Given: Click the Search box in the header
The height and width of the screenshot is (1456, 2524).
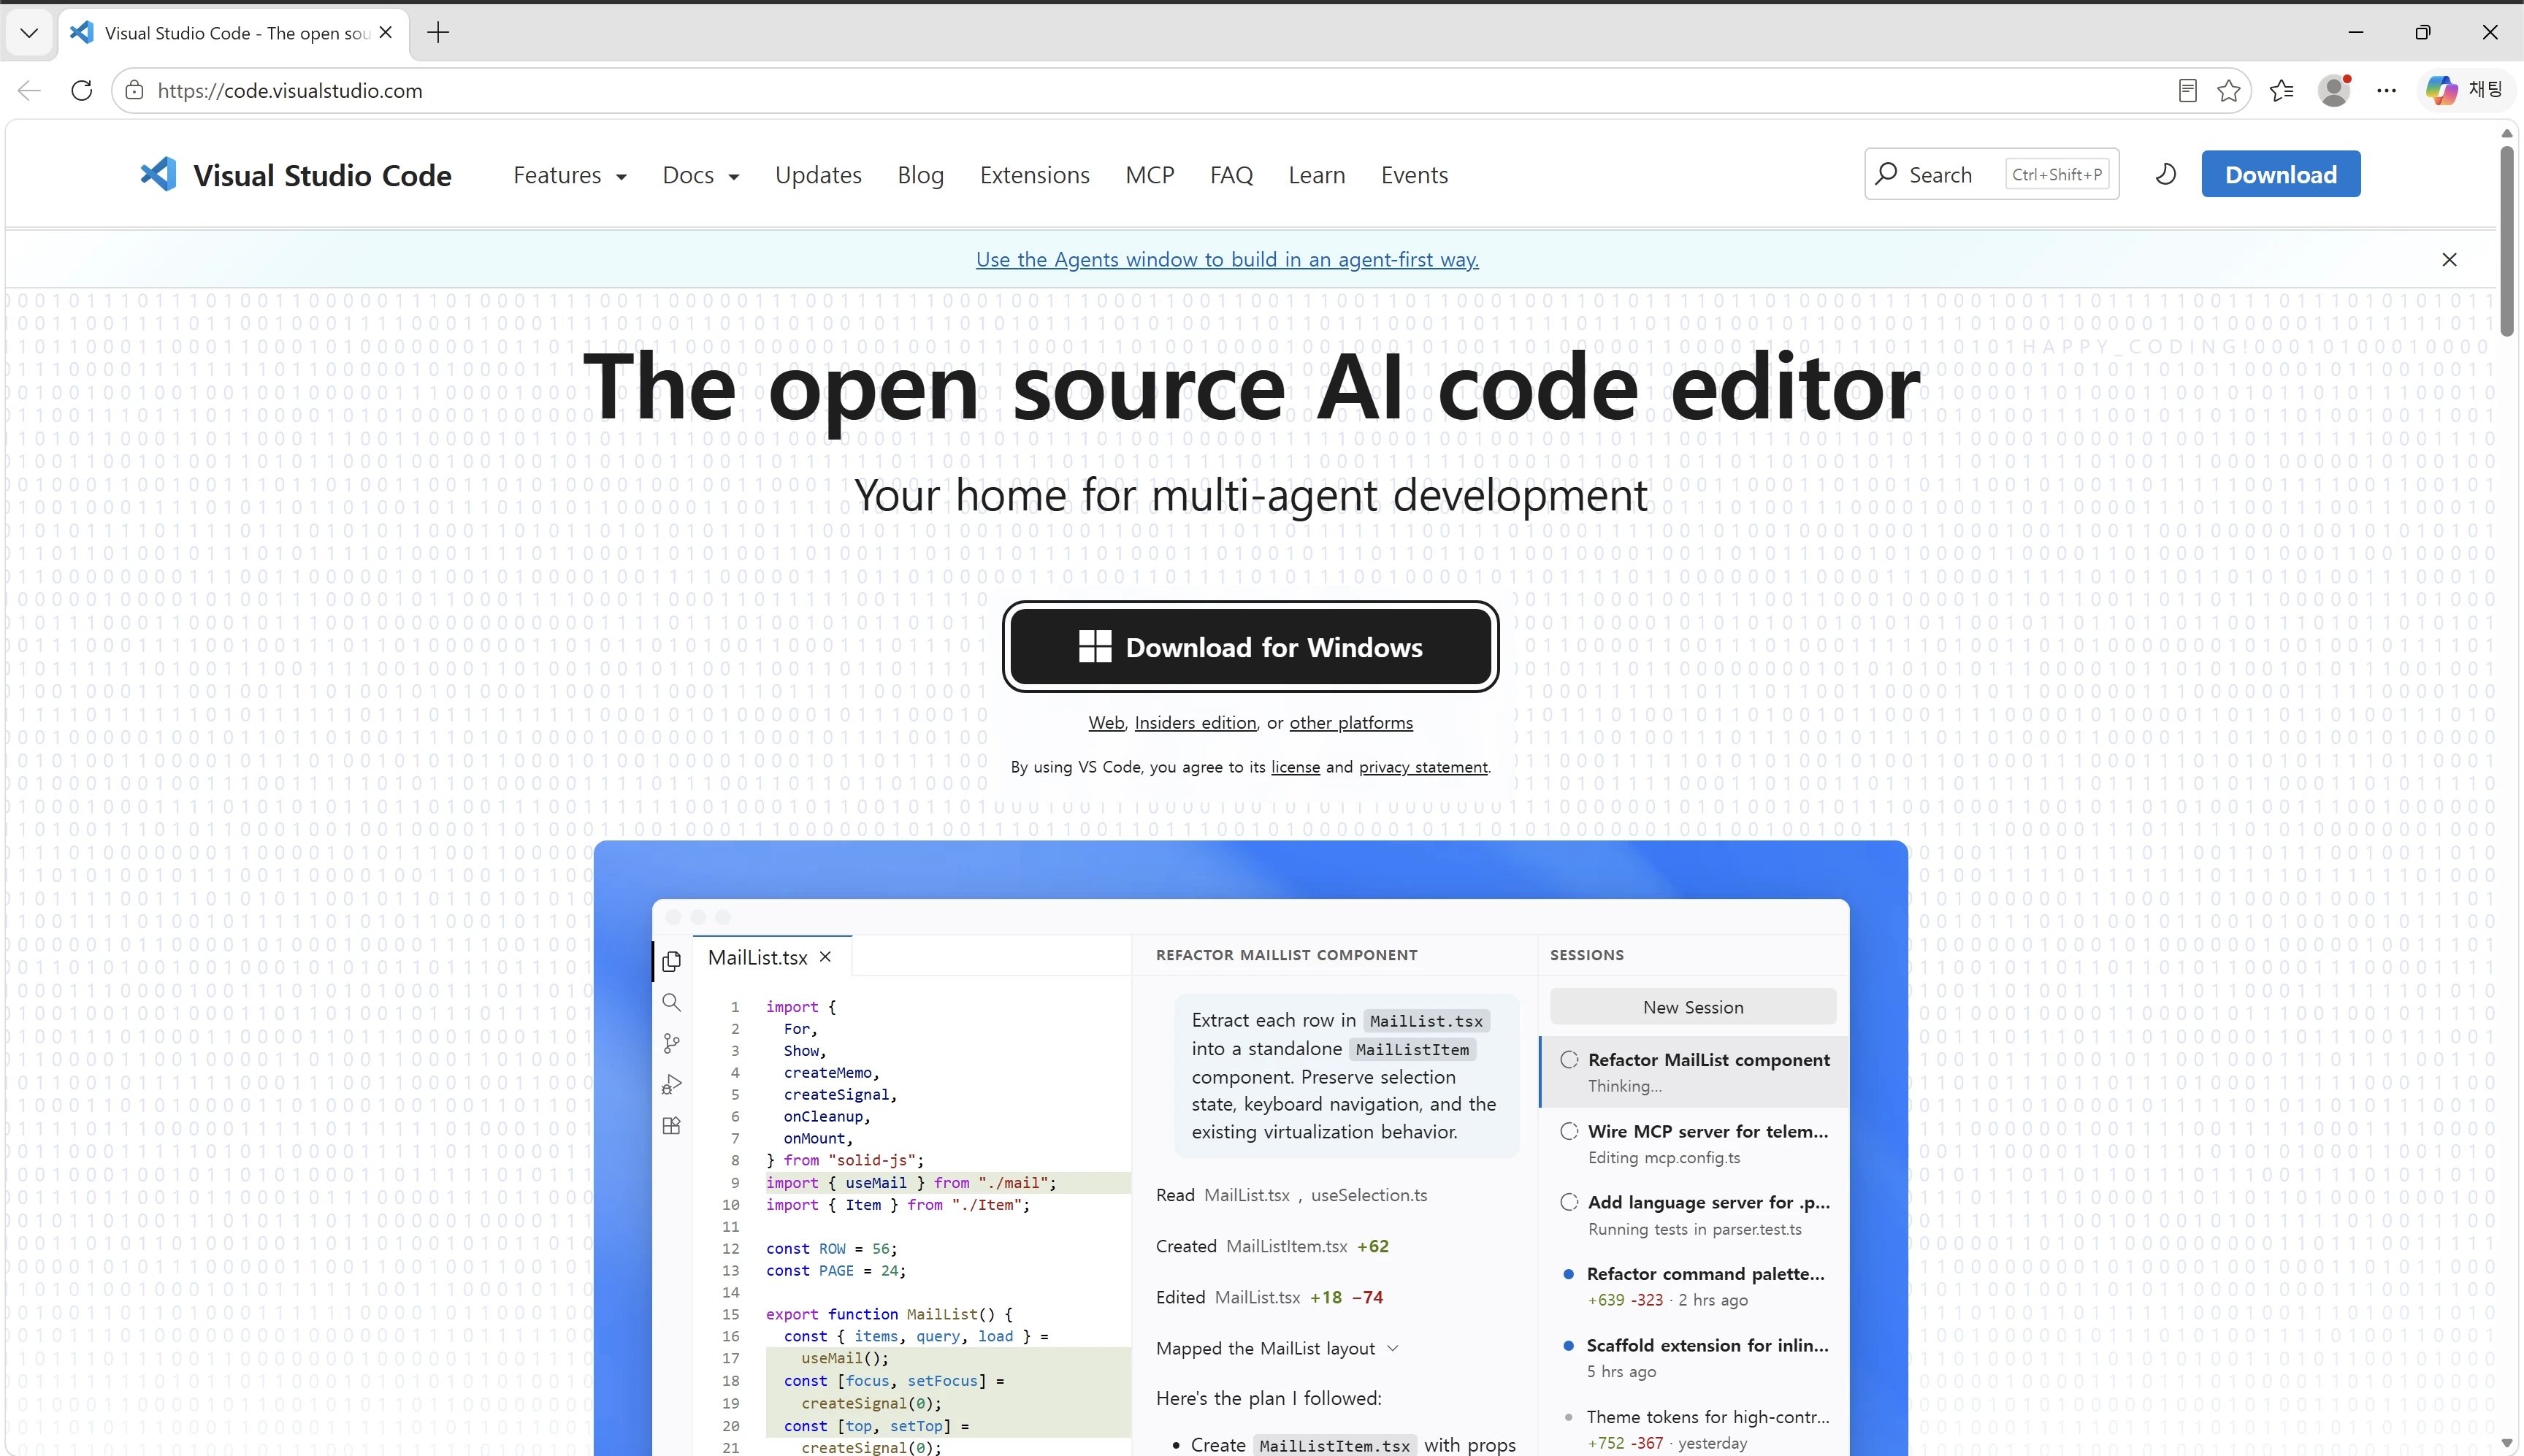Looking at the screenshot, I should point(1991,174).
